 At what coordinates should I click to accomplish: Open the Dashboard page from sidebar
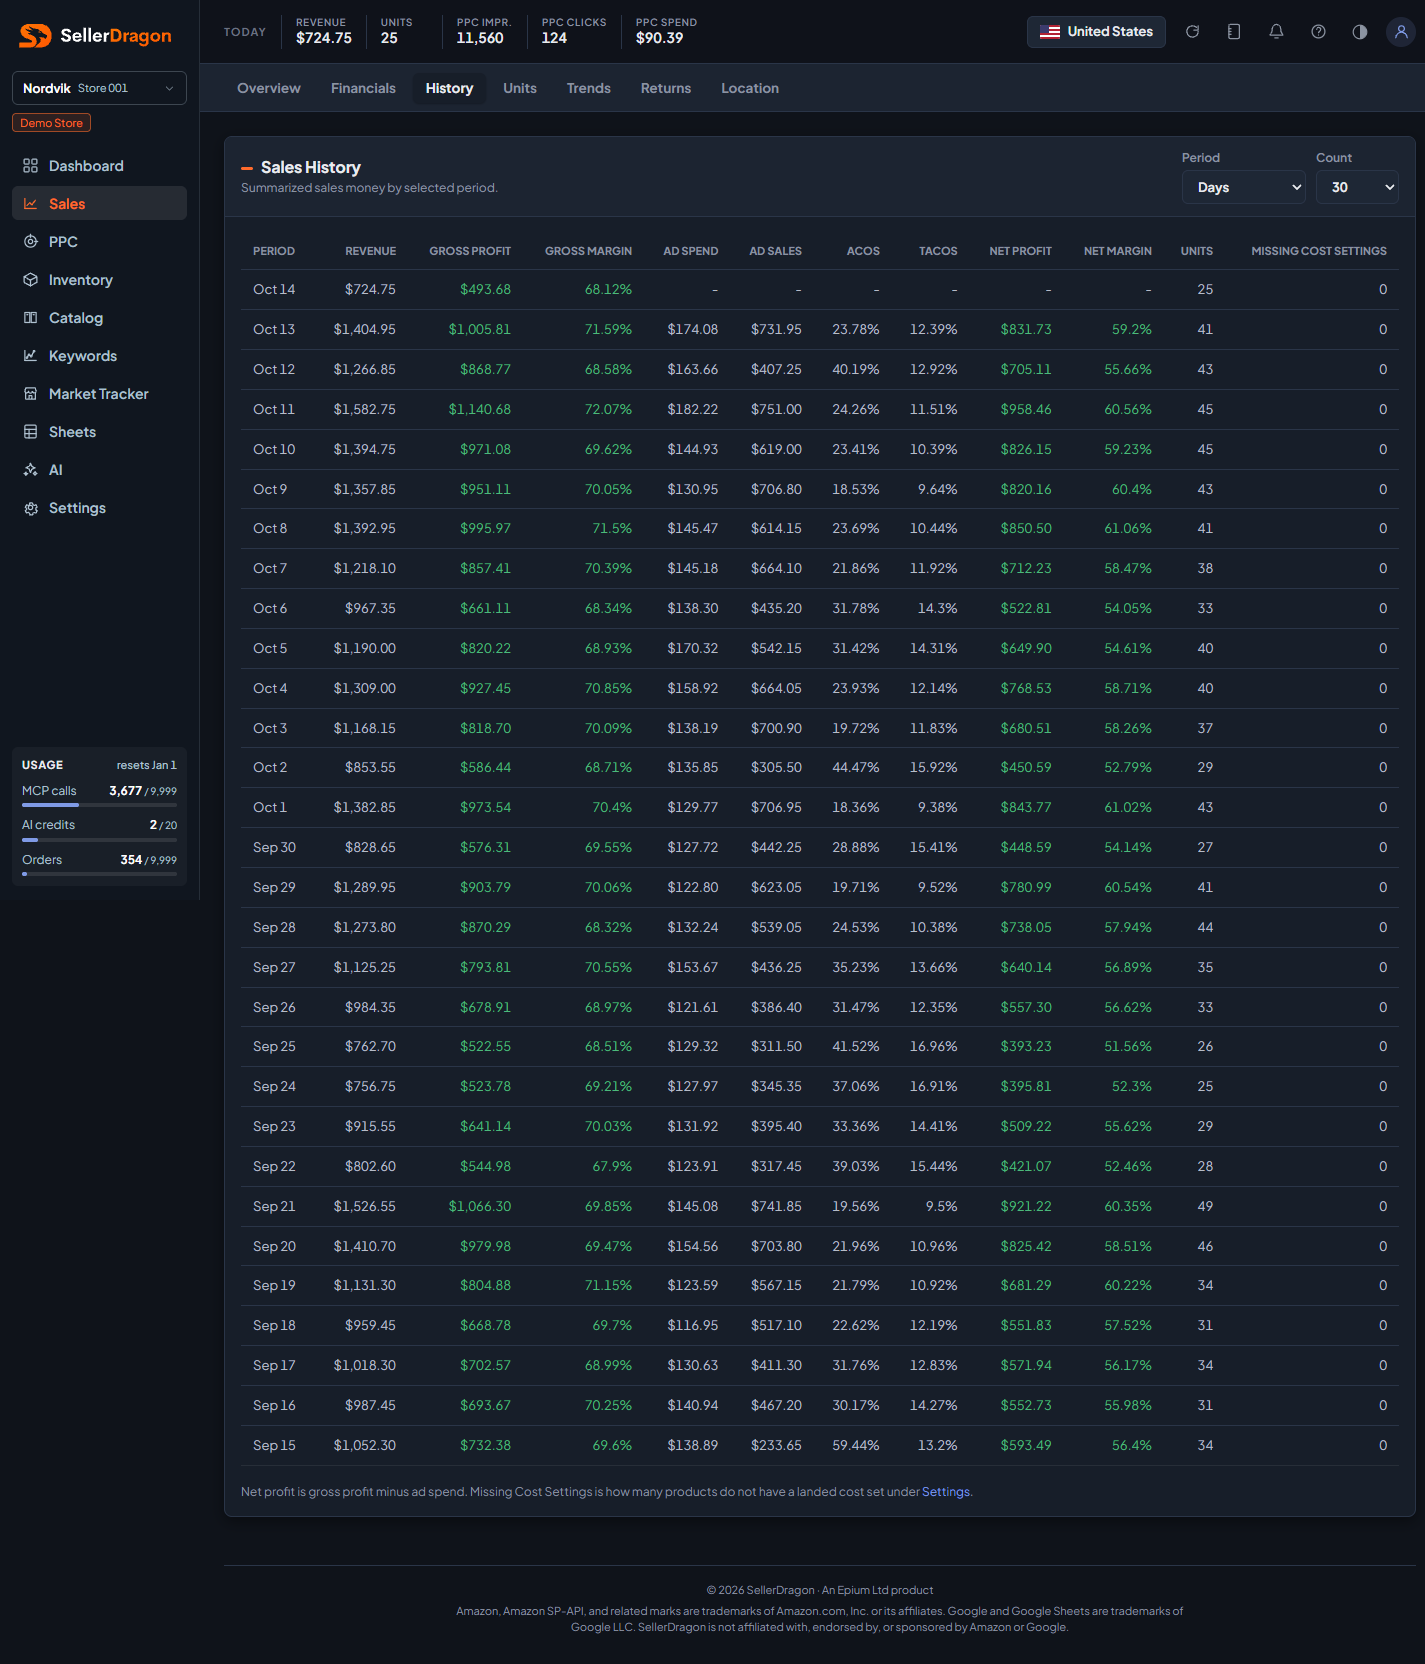[x=99, y=166]
